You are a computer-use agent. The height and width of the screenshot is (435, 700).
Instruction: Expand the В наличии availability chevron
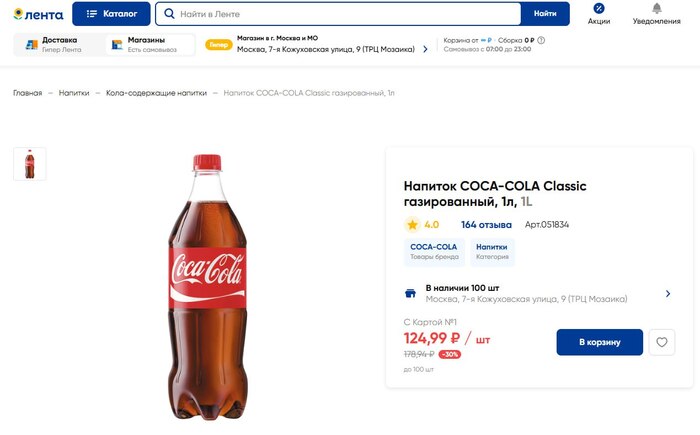pyautogui.click(x=667, y=294)
